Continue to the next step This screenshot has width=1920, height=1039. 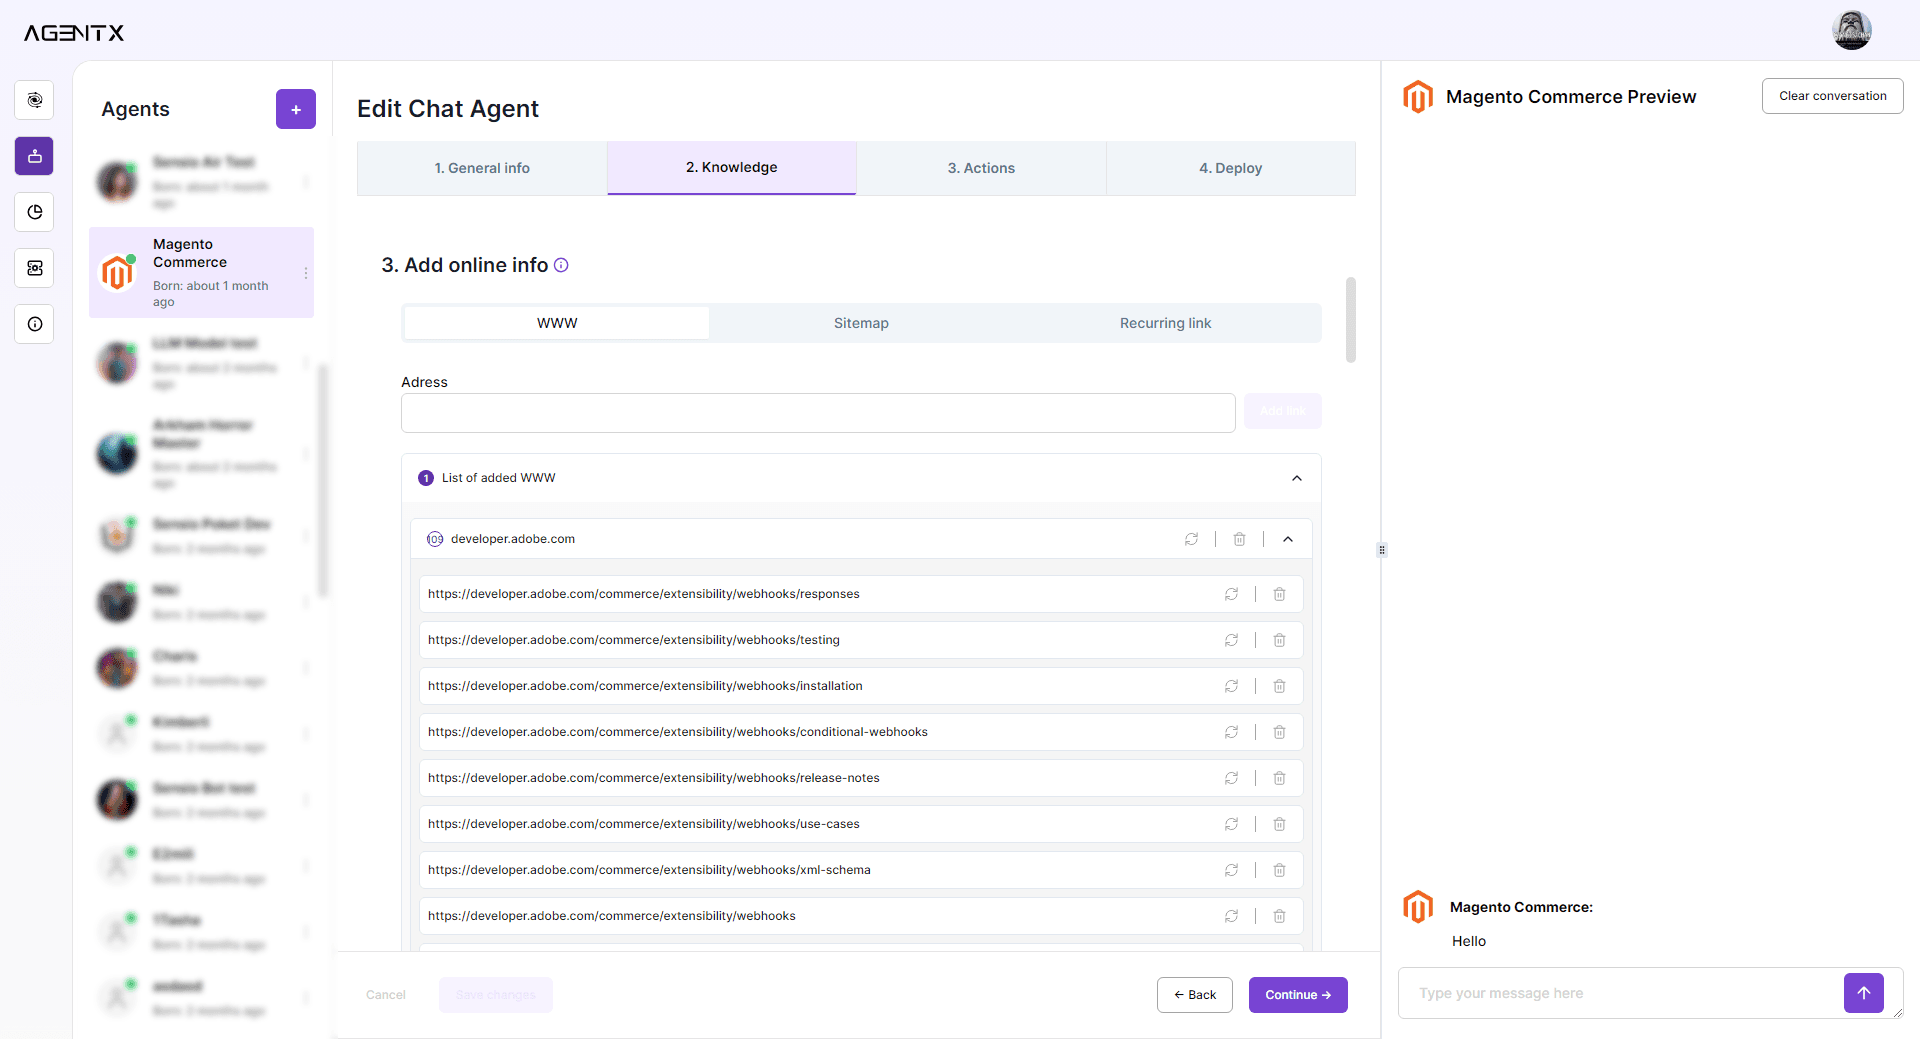pyautogui.click(x=1298, y=995)
